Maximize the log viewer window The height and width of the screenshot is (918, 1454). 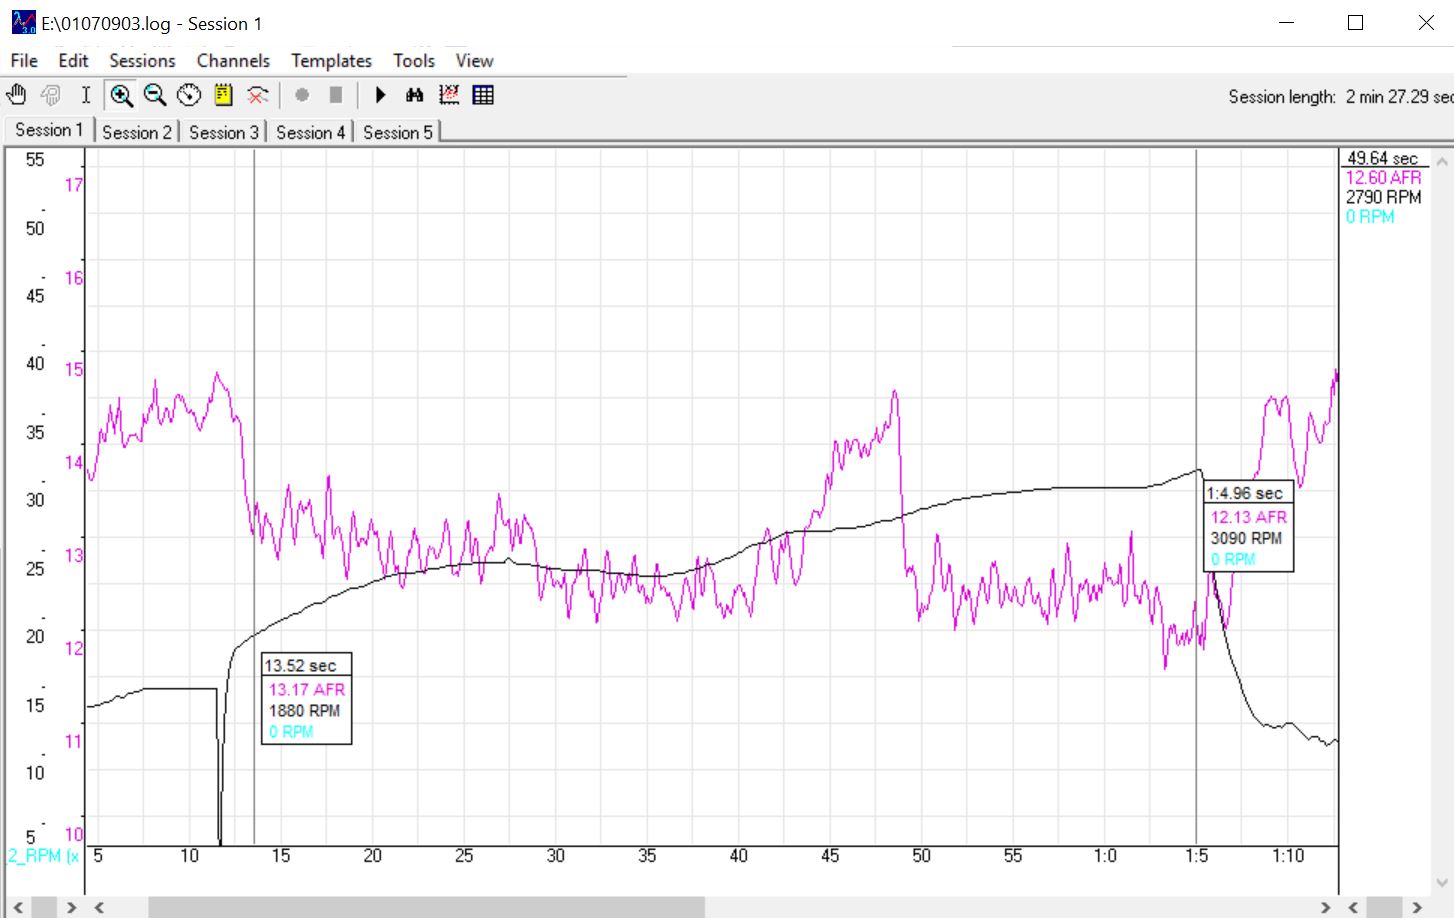1356,23
